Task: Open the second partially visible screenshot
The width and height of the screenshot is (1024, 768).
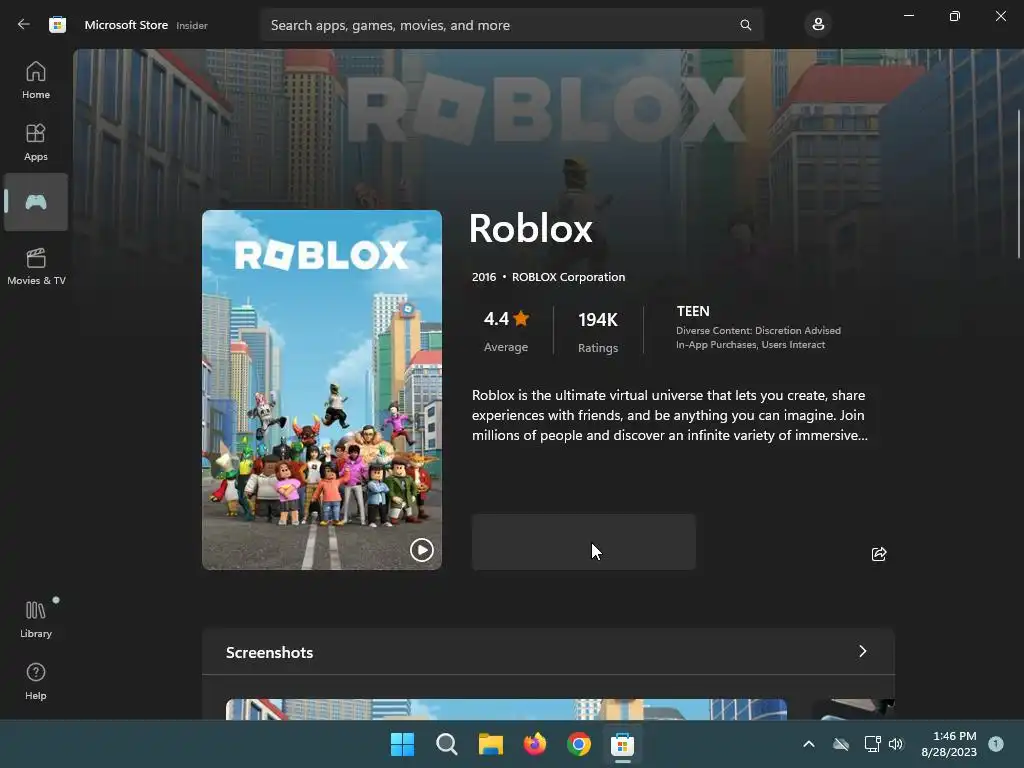Action: (853, 709)
